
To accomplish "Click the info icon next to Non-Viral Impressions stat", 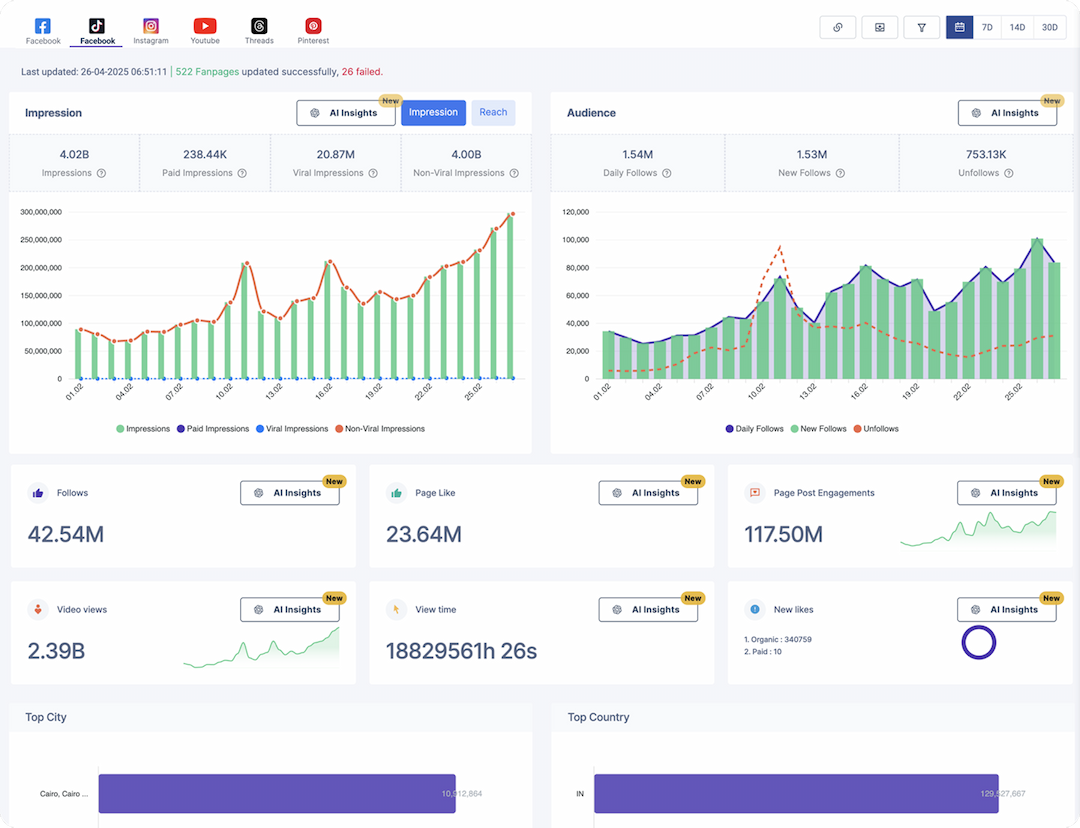I will point(514,173).
